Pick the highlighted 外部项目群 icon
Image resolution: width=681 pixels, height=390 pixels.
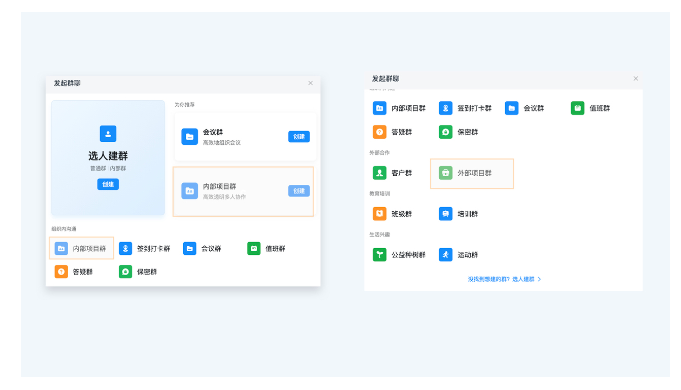446,173
